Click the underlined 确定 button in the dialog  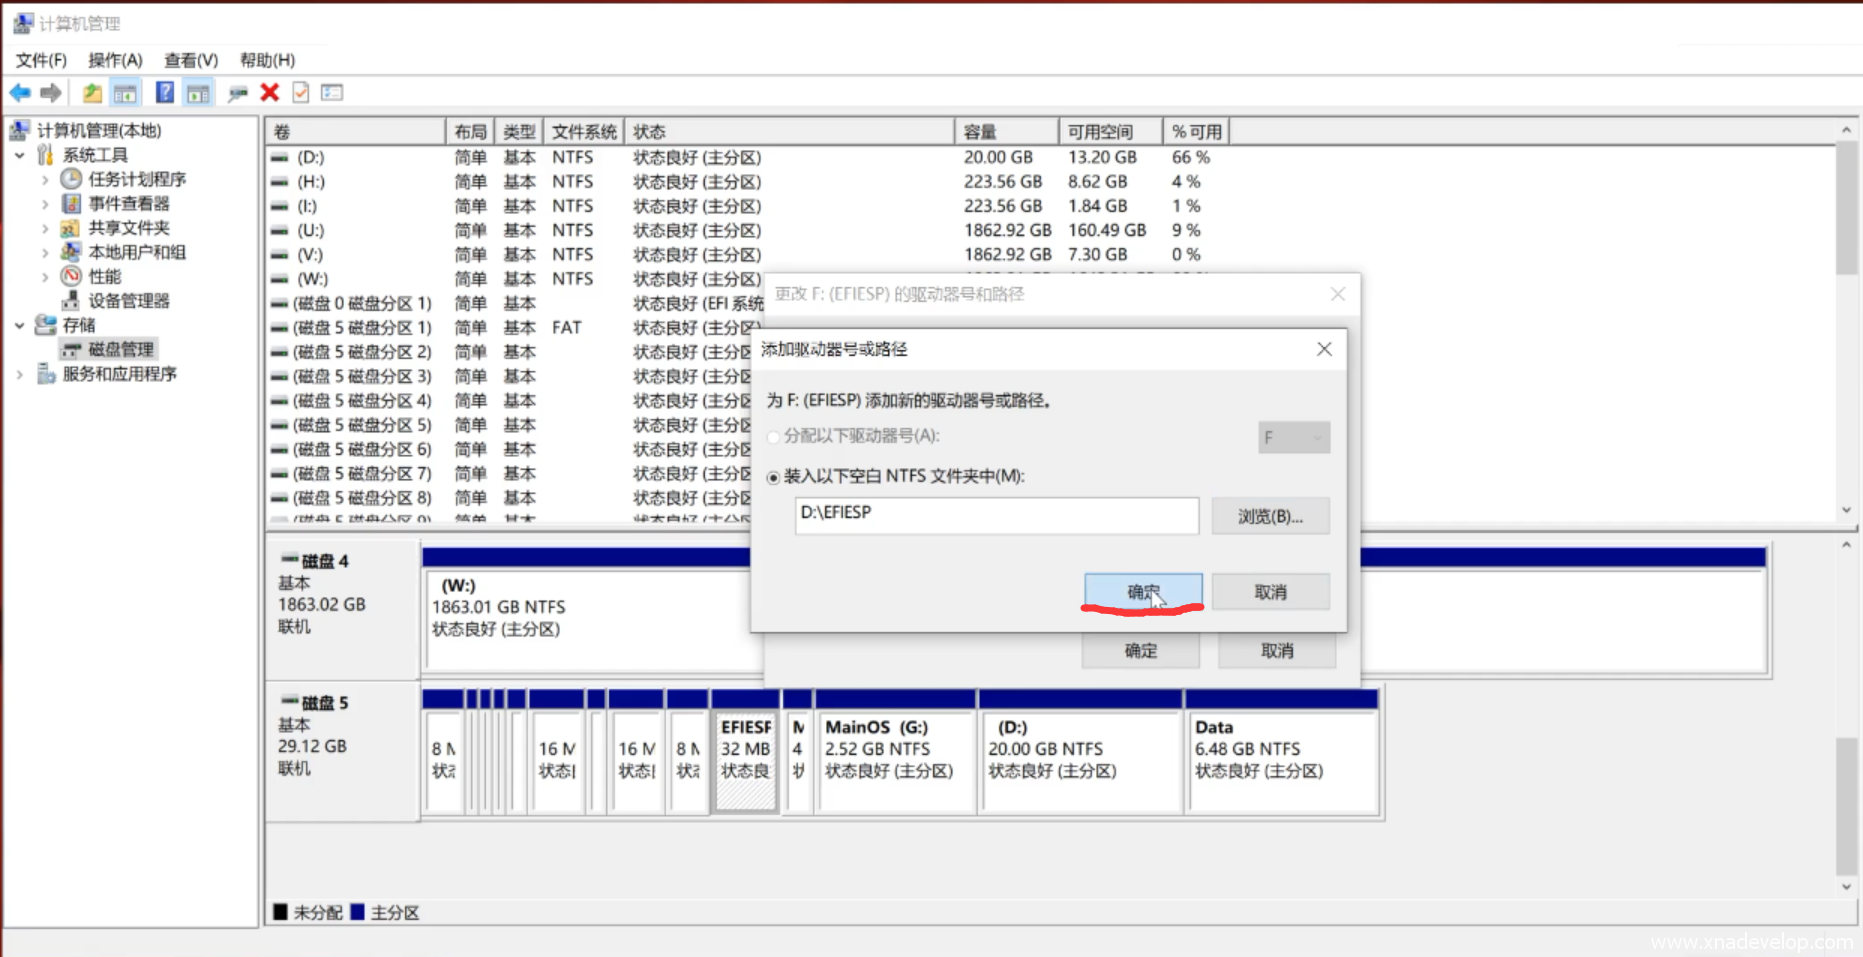(x=1143, y=592)
